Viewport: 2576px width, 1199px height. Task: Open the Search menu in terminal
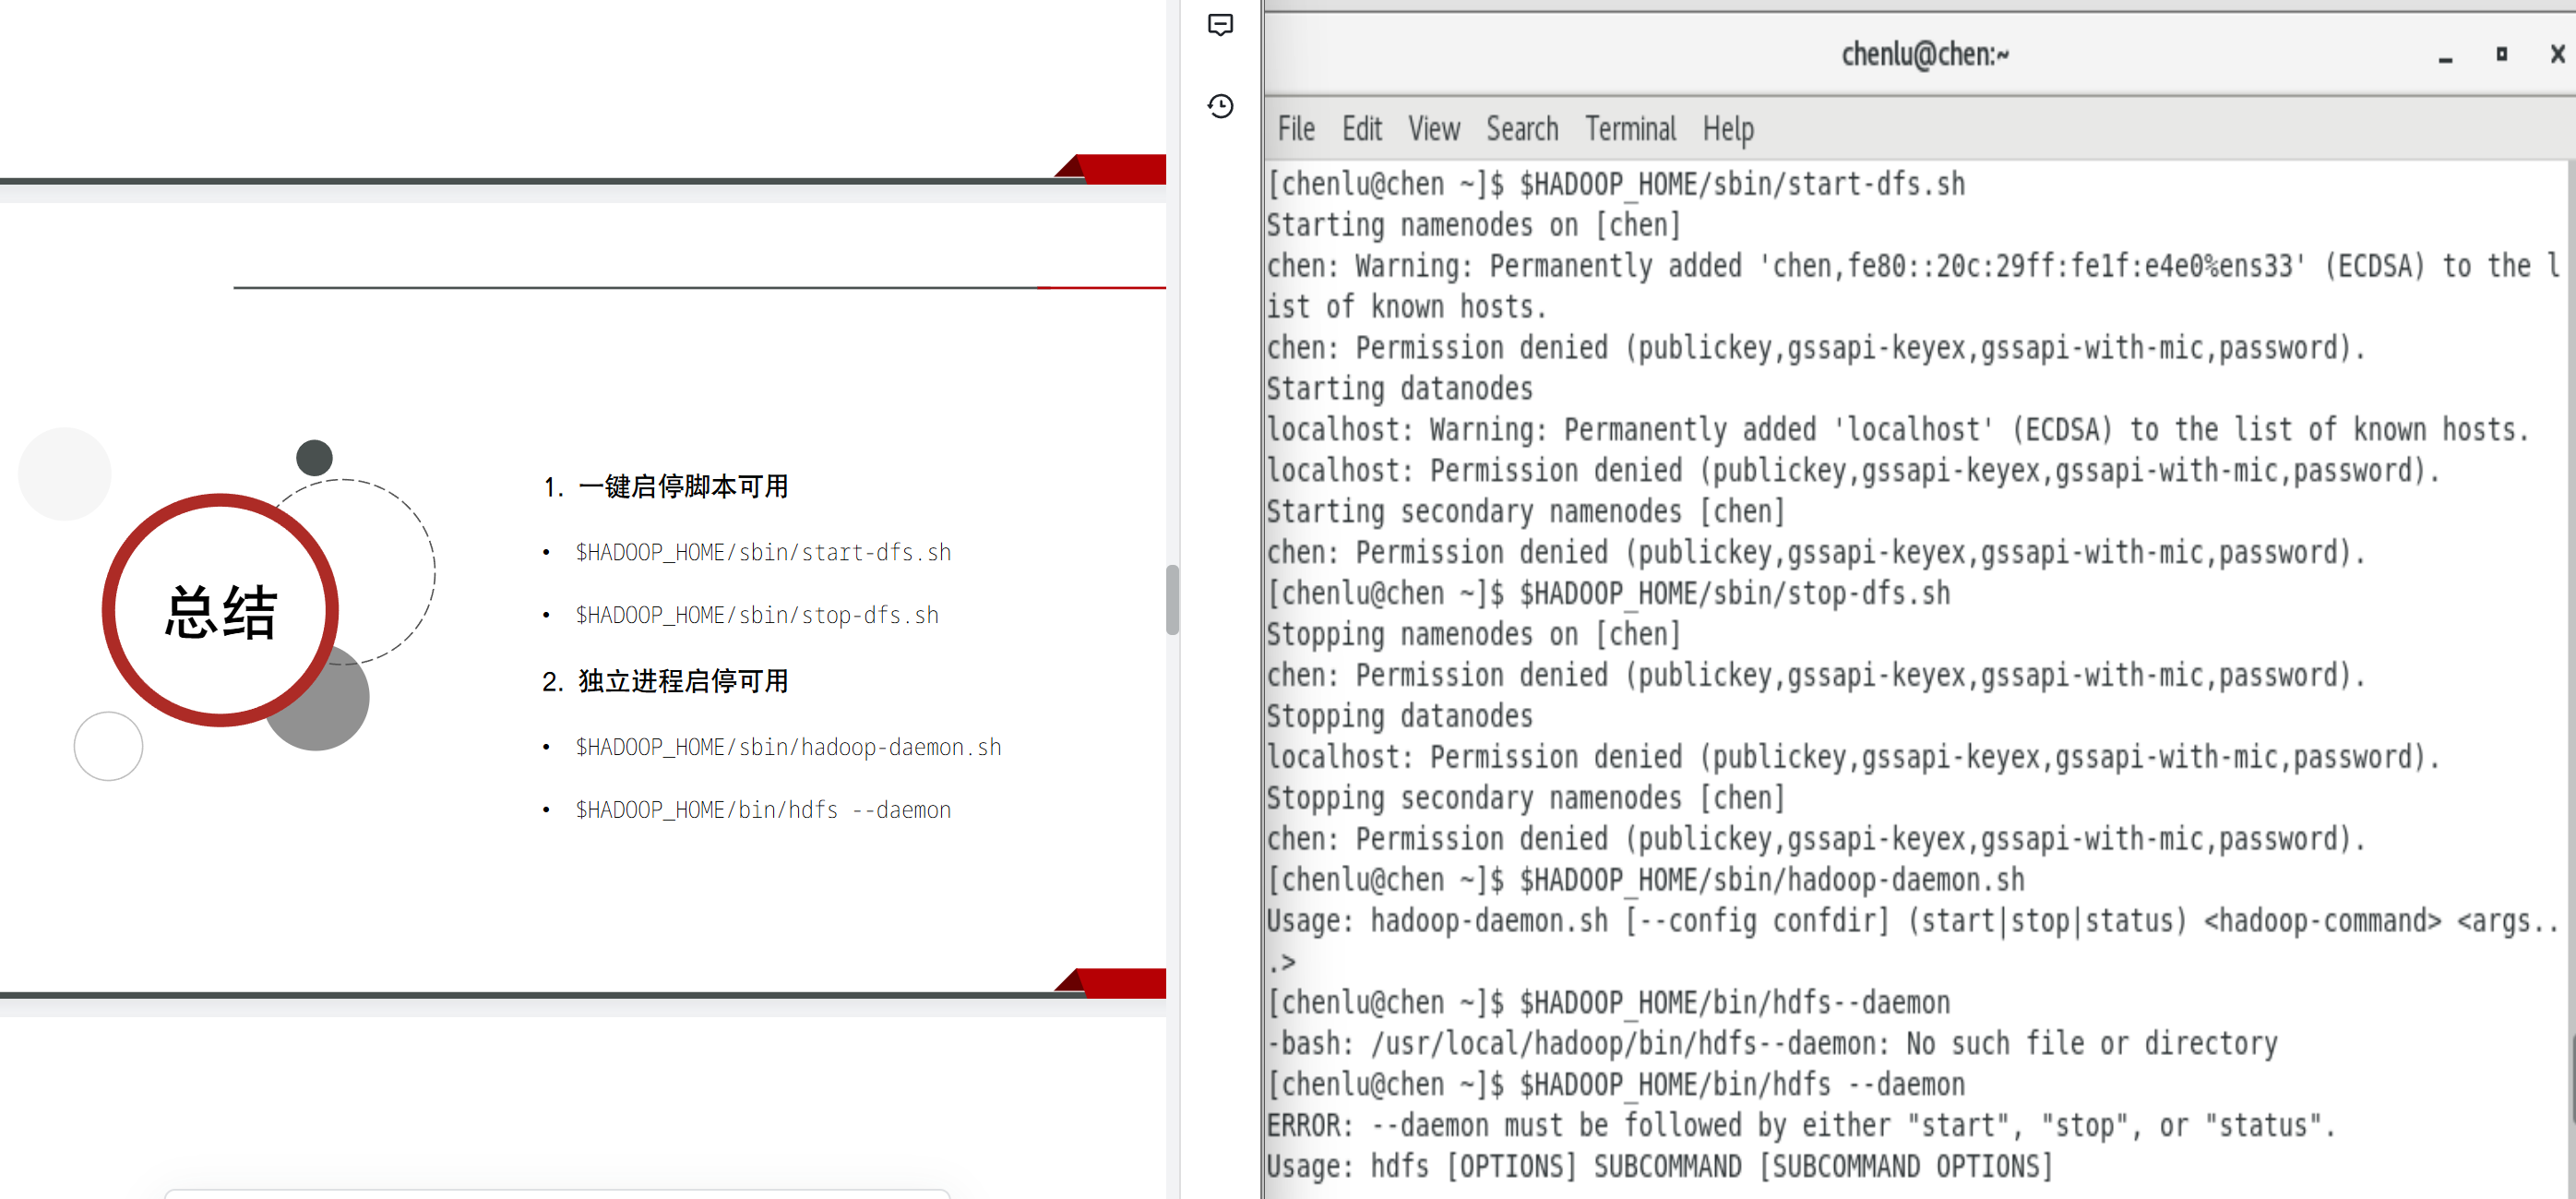[x=1521, y=129]
